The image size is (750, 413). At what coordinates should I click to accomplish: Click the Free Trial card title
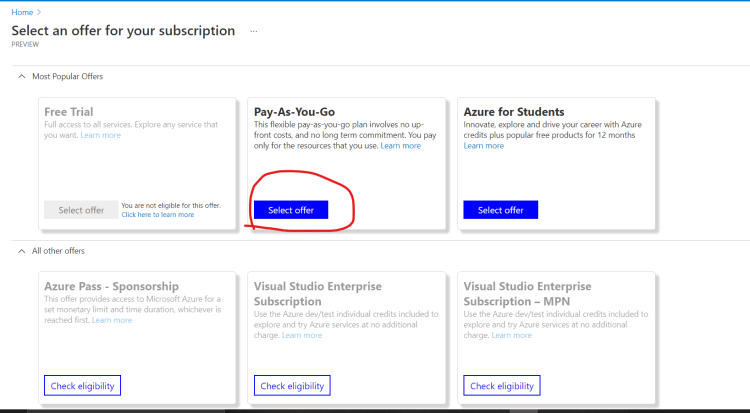click(68, 112)
